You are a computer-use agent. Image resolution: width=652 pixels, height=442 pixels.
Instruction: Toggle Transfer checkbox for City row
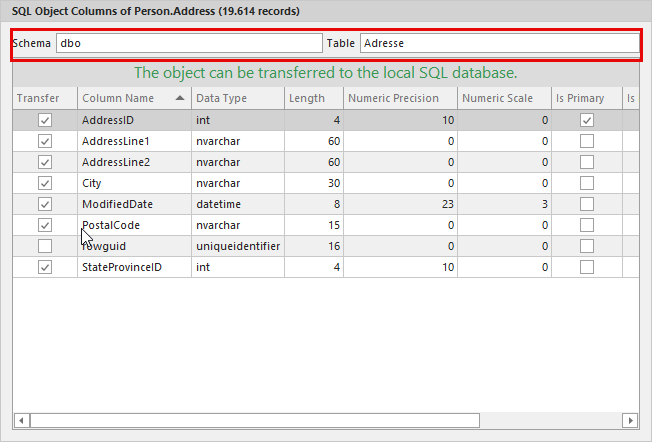pyautogui.click(x=45, y=183)
